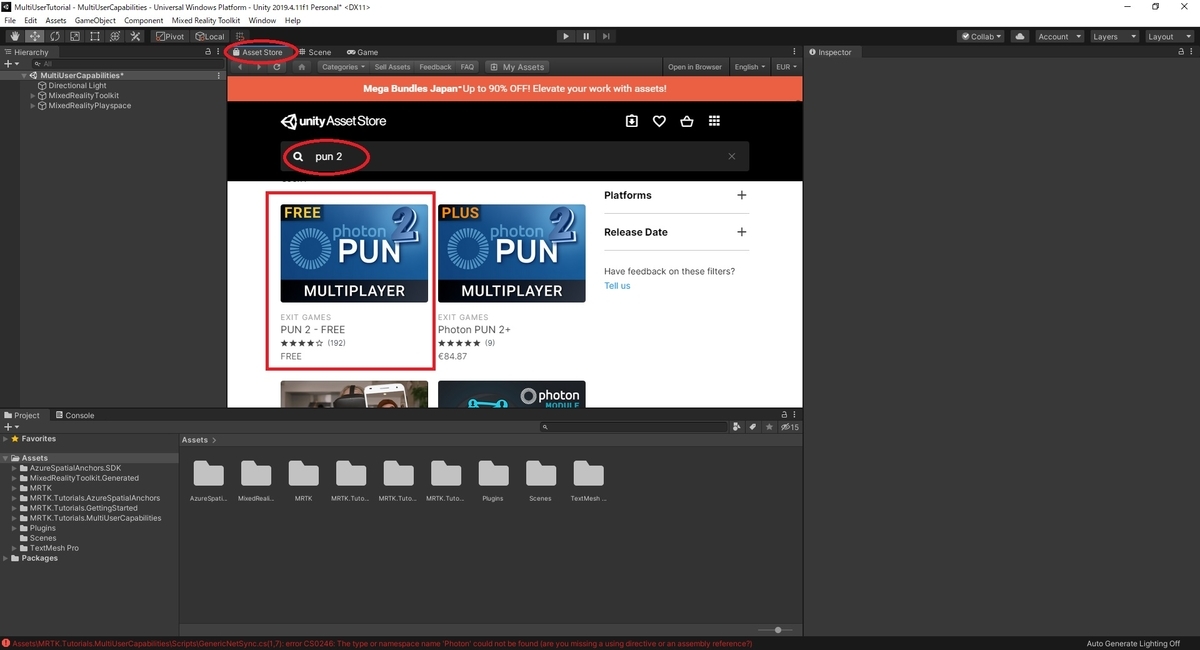This screenshot has height=650, width=1200.
Task: Open the Window menu
Action: point(262,20)
